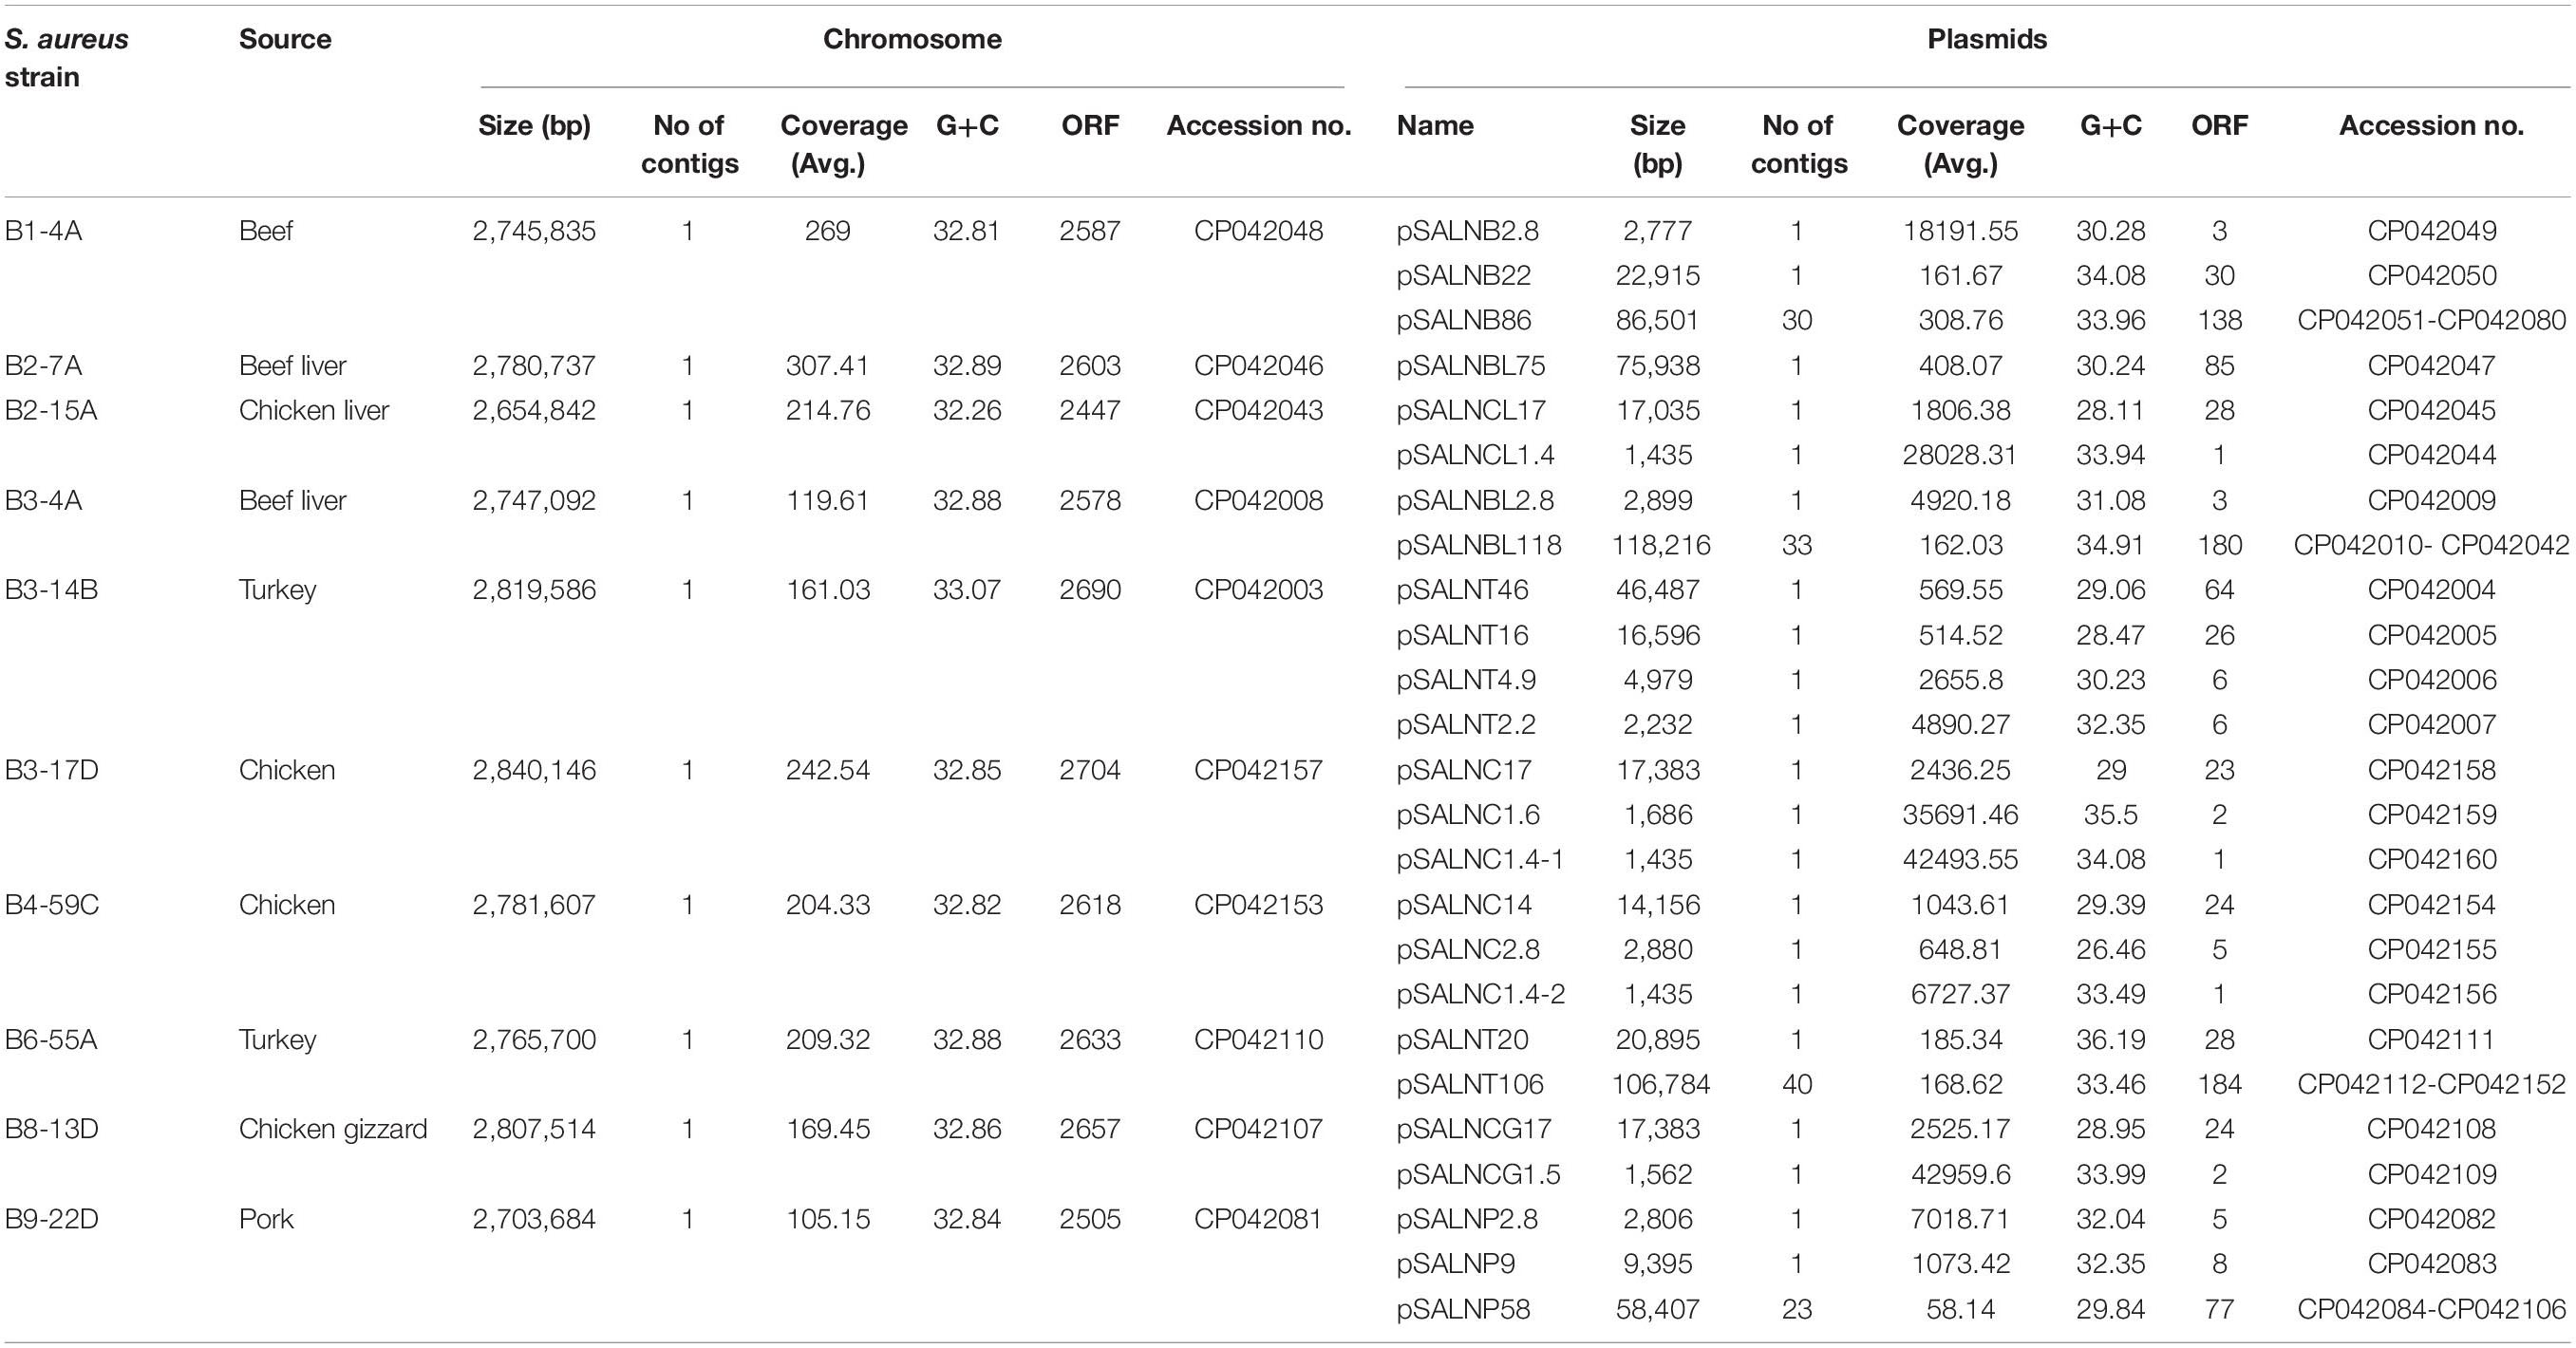This screenshot has width=2576, height=1348.
Task: Click plasmid pSALNBL118
Action: click(1479, 545)
